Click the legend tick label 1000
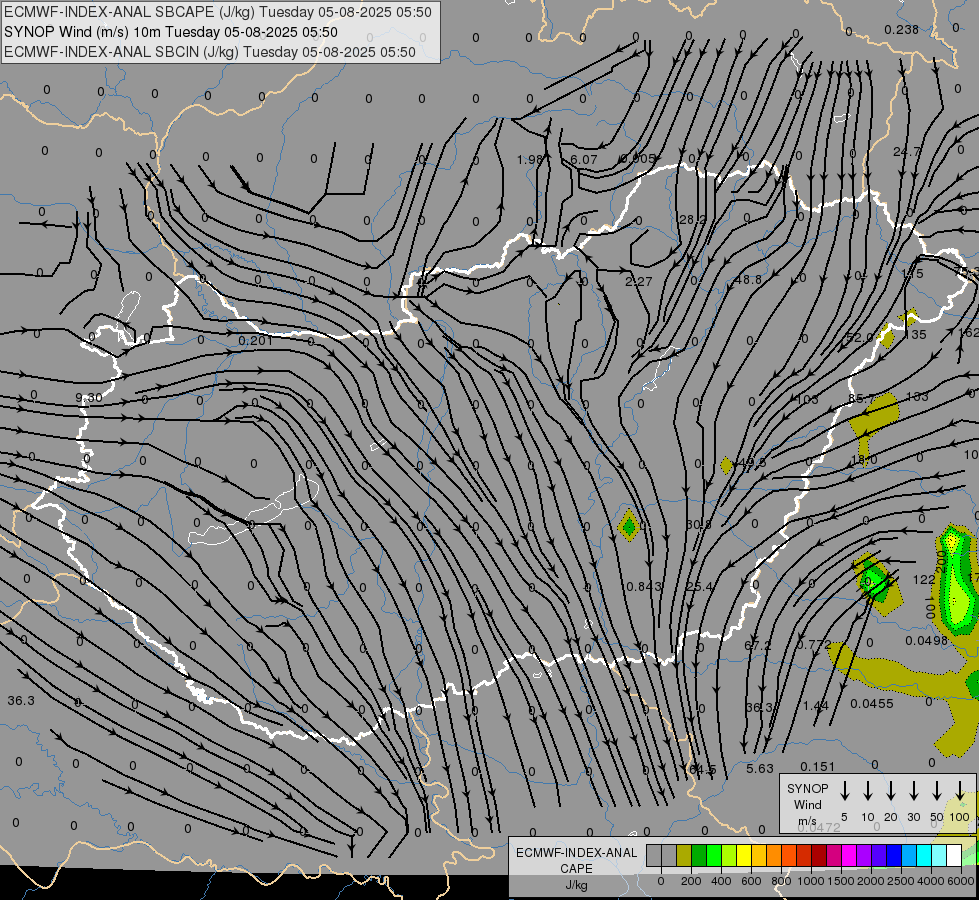979x900 pixels. (x=810, y=881)
